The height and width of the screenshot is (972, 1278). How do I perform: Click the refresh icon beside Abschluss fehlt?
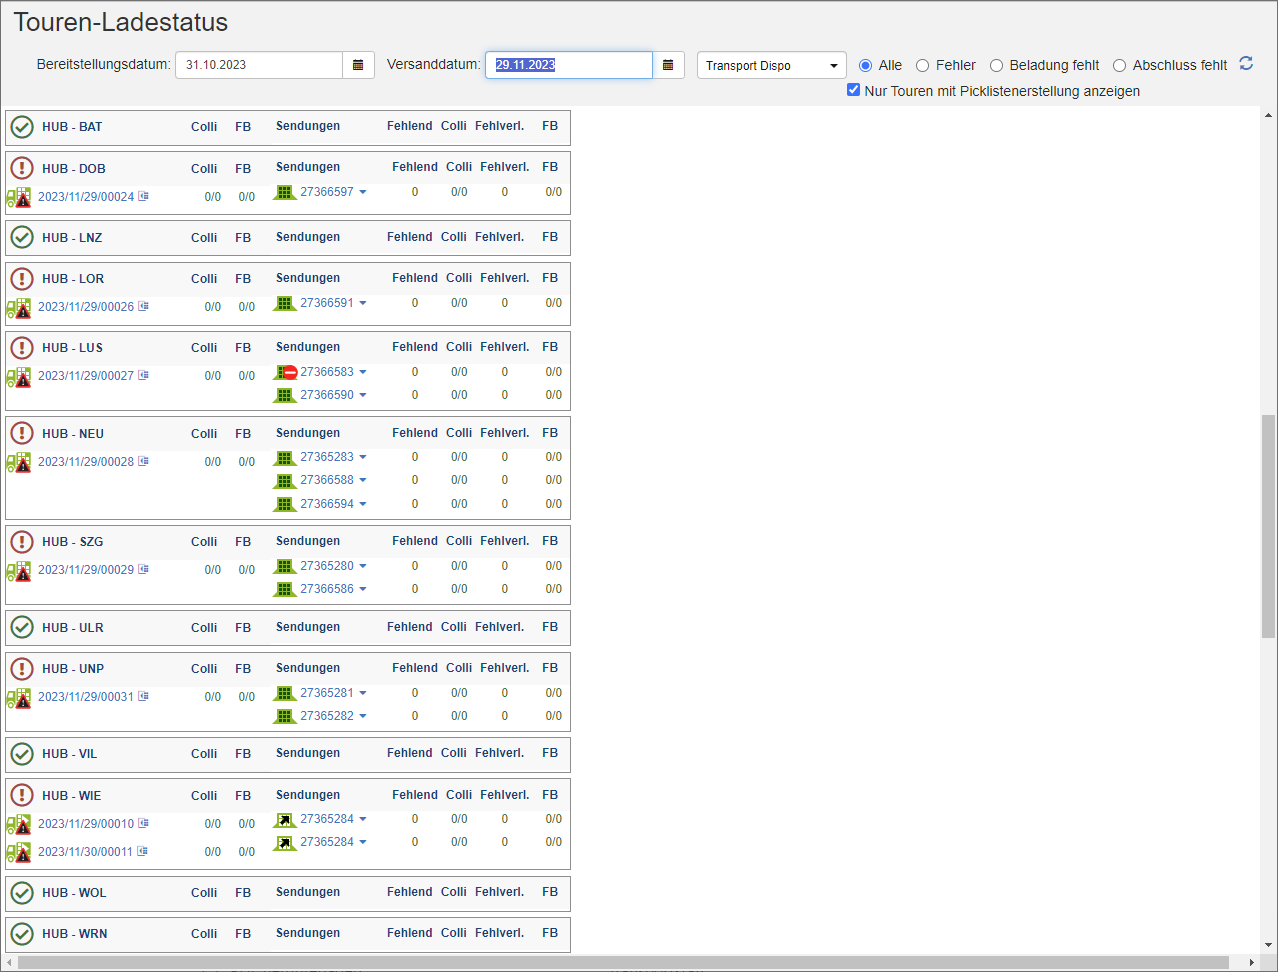click(x=1246, y=64)
